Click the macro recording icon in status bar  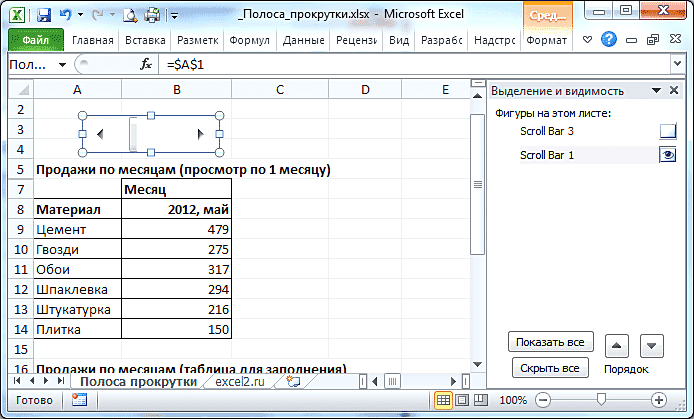pyautogui.click(x=79, y=400)
